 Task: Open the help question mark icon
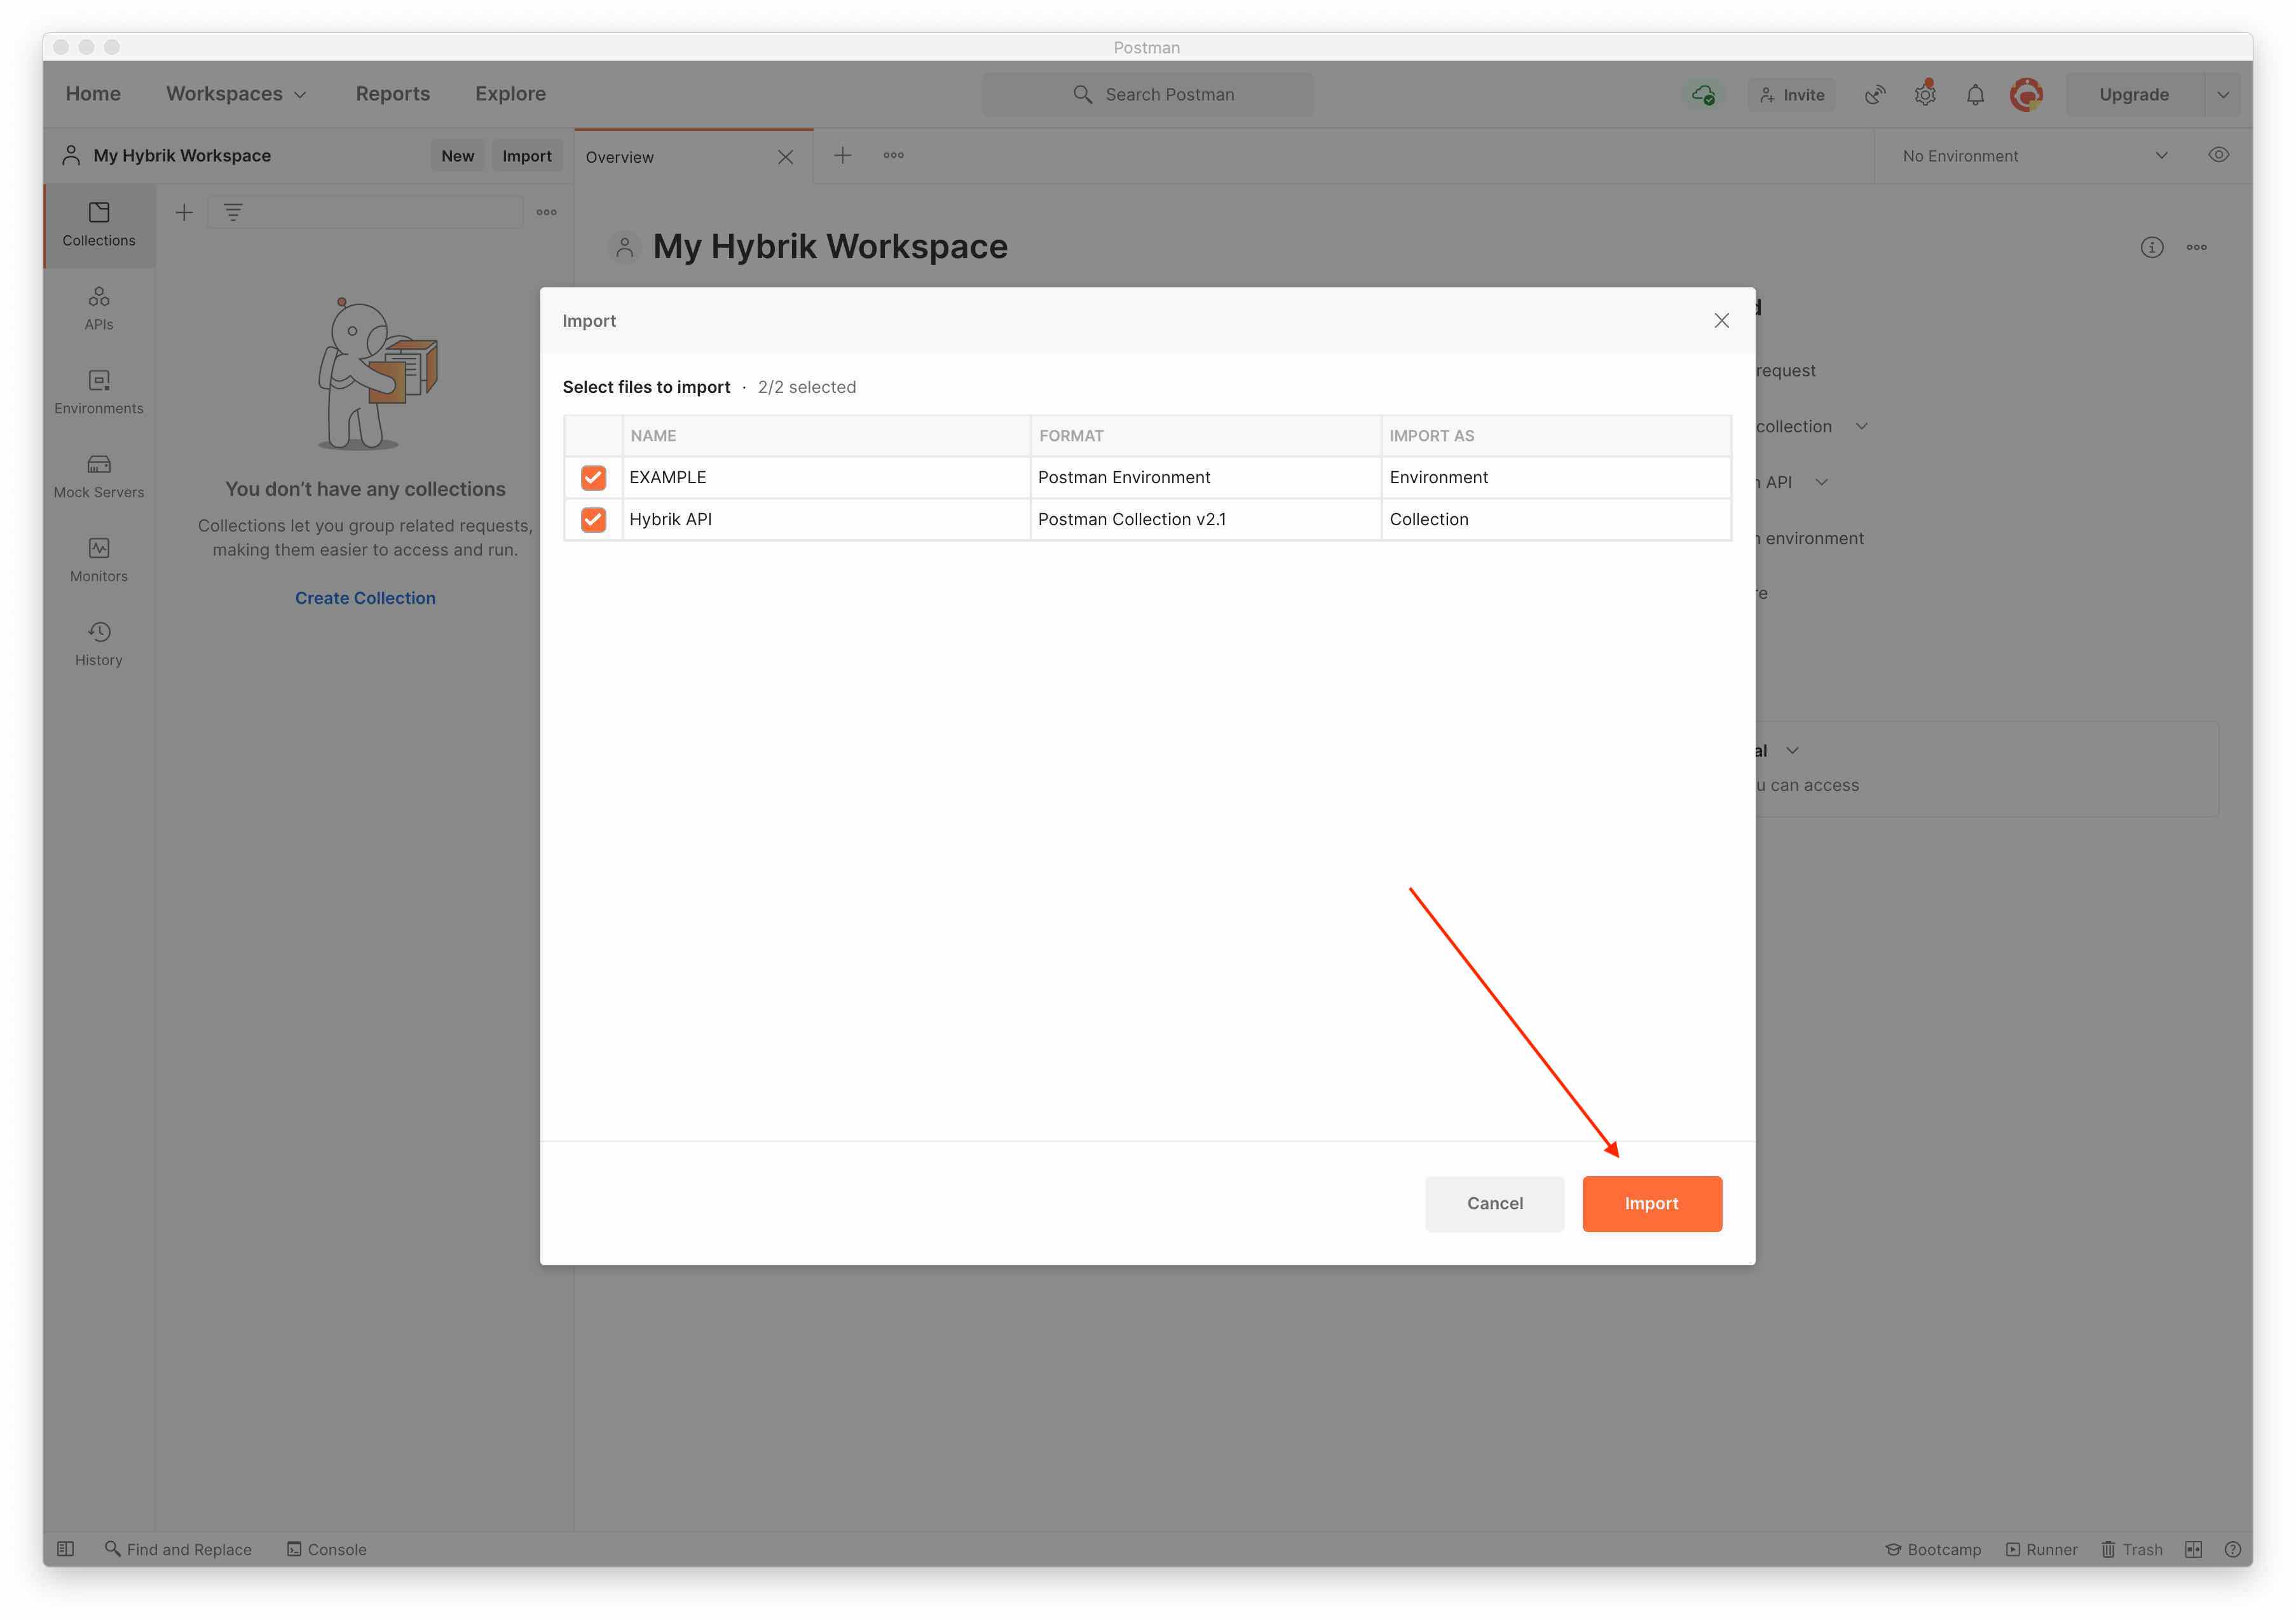coord(2233,1549)
